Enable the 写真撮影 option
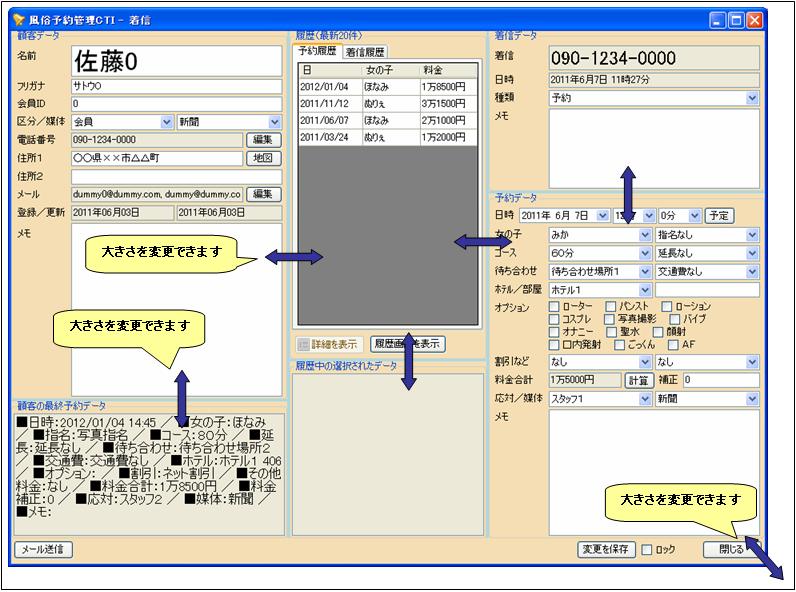The image size is (796, 592). click(609, 320)
